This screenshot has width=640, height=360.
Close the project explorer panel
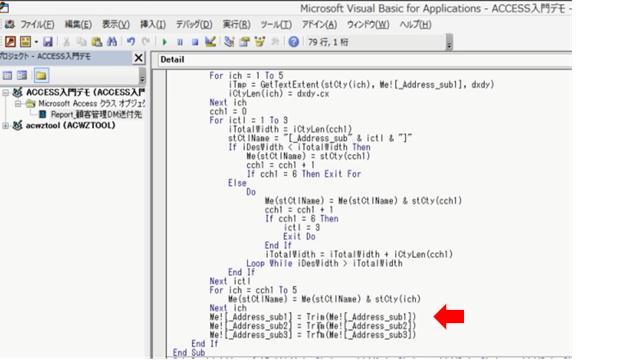click(139, 58)
